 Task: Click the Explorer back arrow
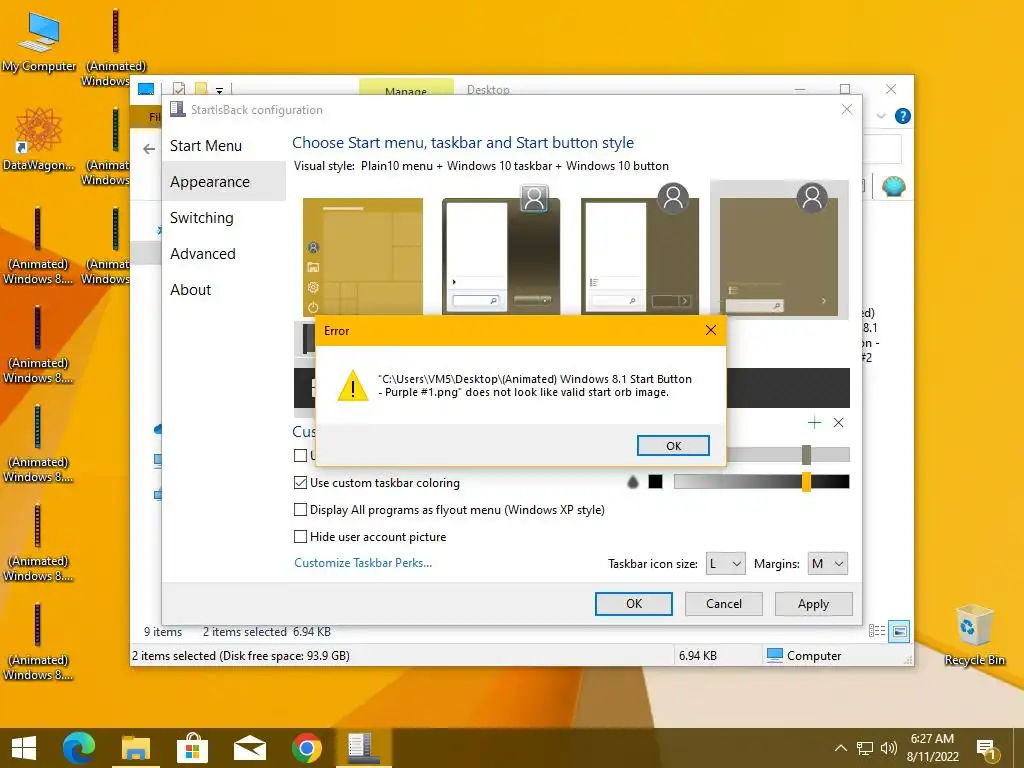tap(150, 149)
